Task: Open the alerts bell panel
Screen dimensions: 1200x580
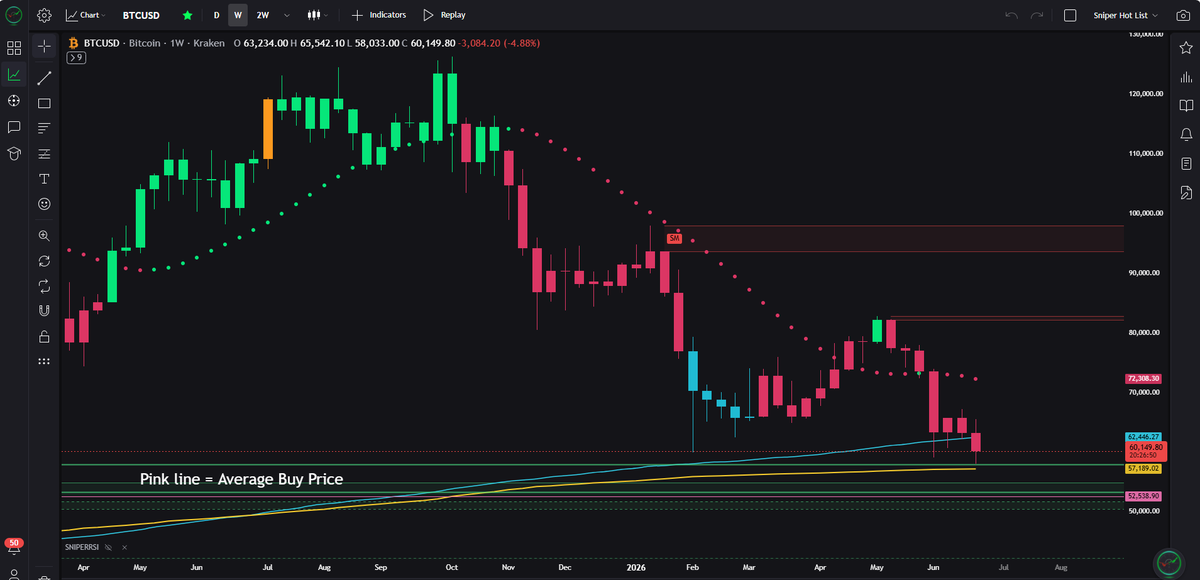Action: pyautogui.click(x=1185, y=134)
